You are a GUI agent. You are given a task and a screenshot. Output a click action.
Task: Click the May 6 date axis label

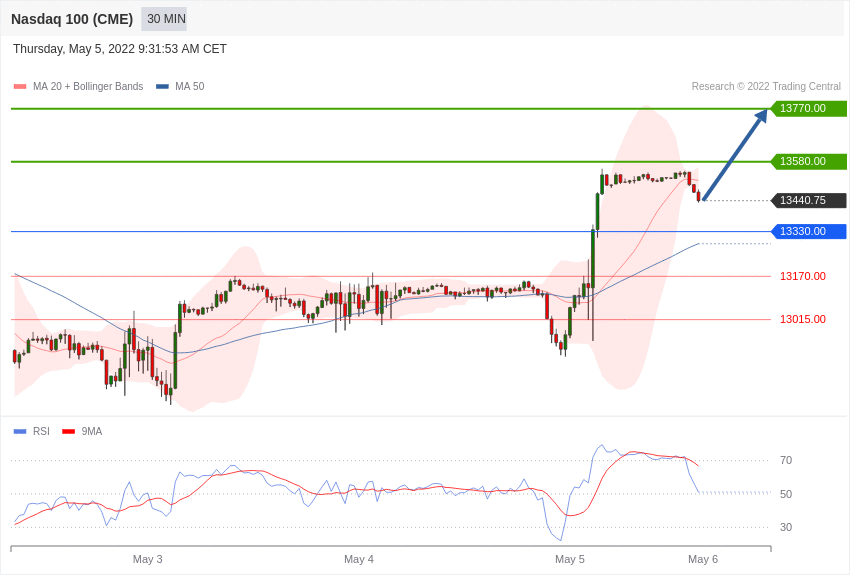click(x=703, y=559)
